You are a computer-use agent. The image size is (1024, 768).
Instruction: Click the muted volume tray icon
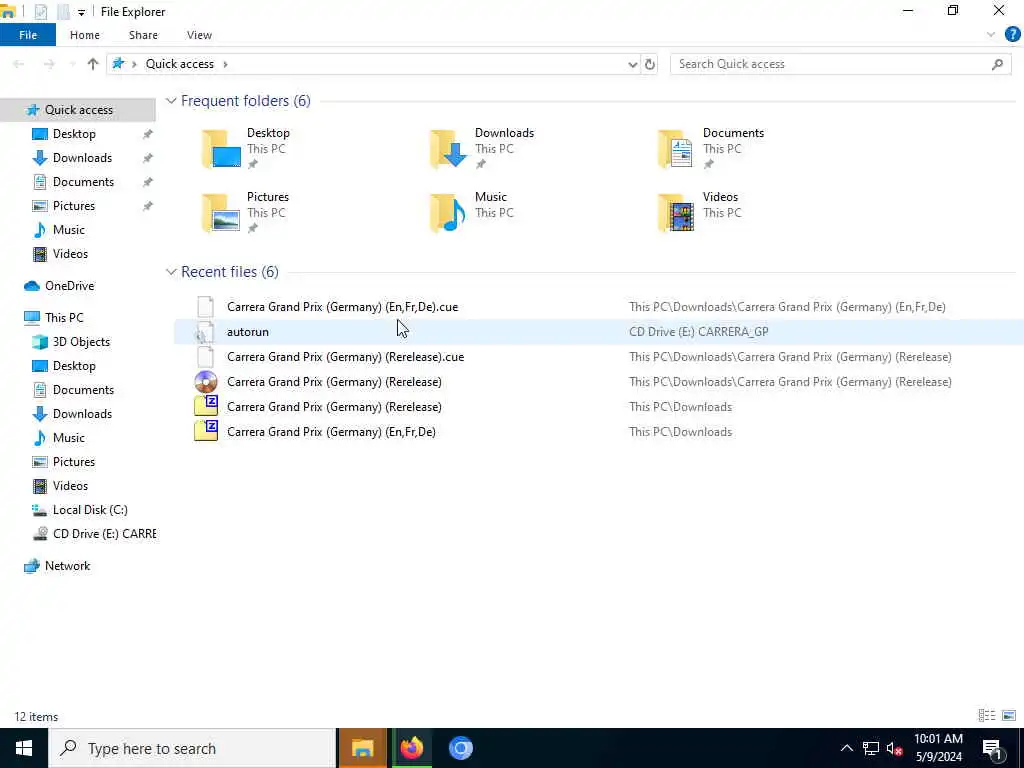(895, 748)
